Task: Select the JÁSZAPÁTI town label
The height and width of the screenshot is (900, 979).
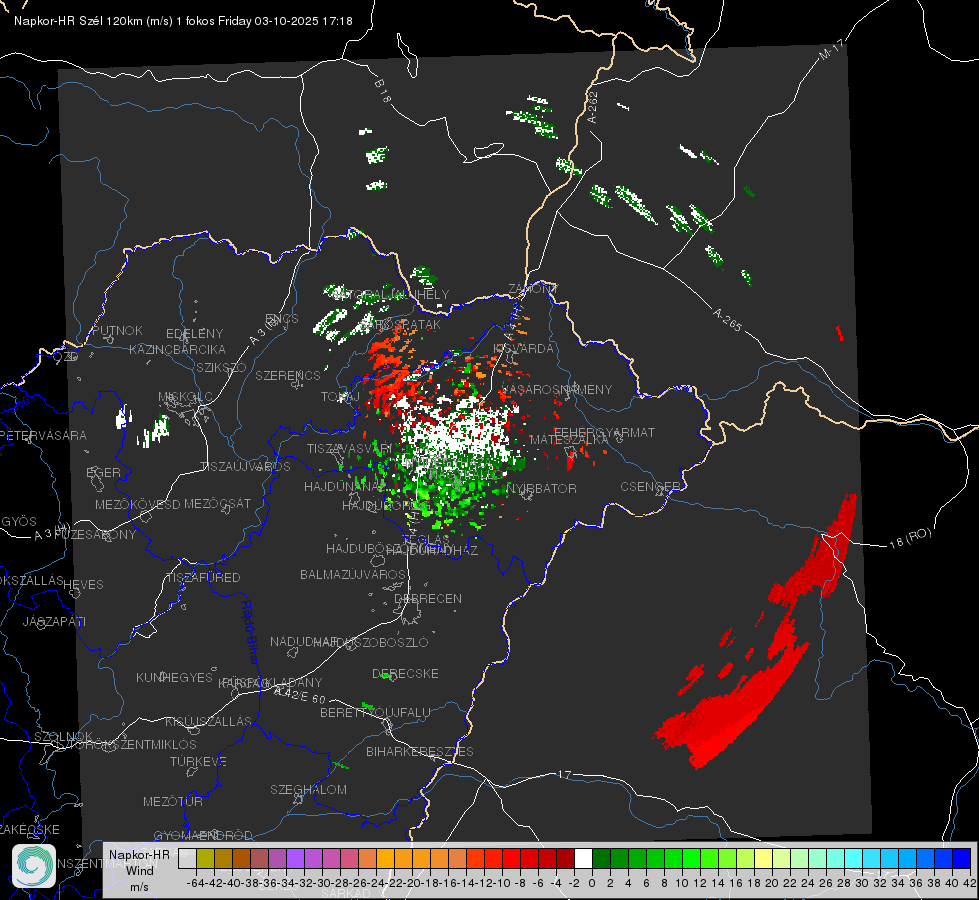Action: pyautogui.click(x=54, y=621)
